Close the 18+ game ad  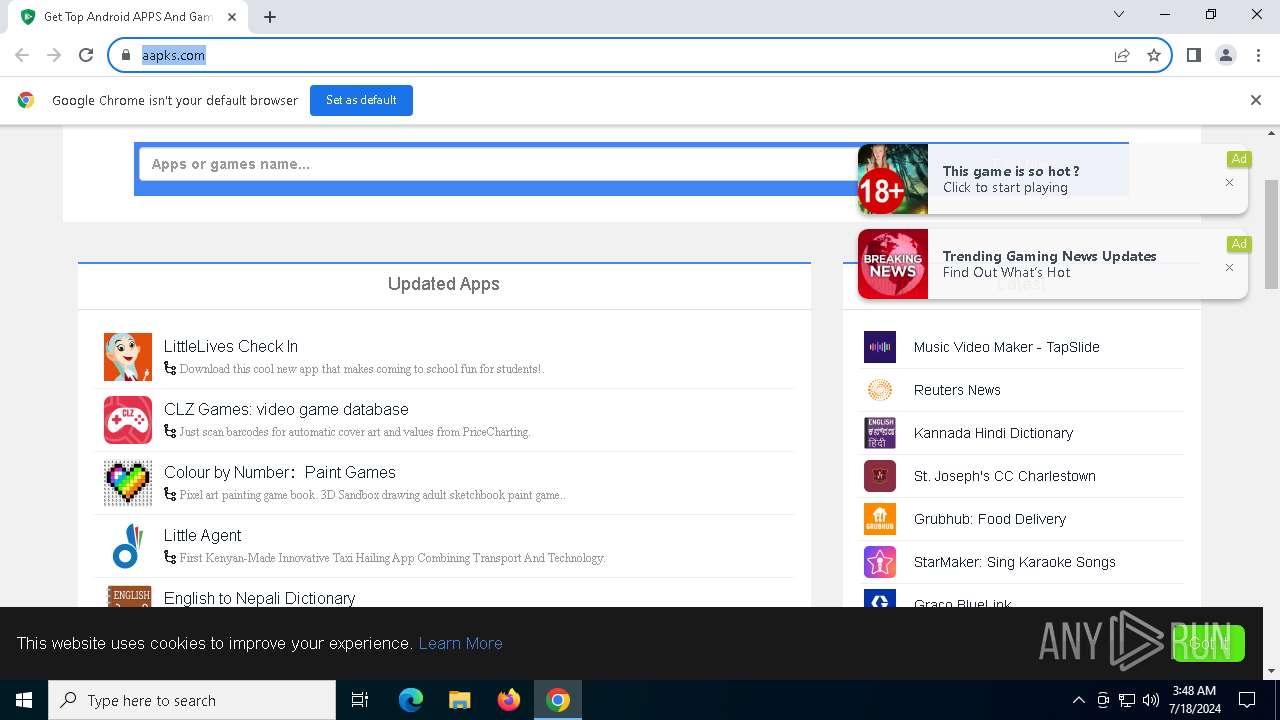(x=1229, y=183)
